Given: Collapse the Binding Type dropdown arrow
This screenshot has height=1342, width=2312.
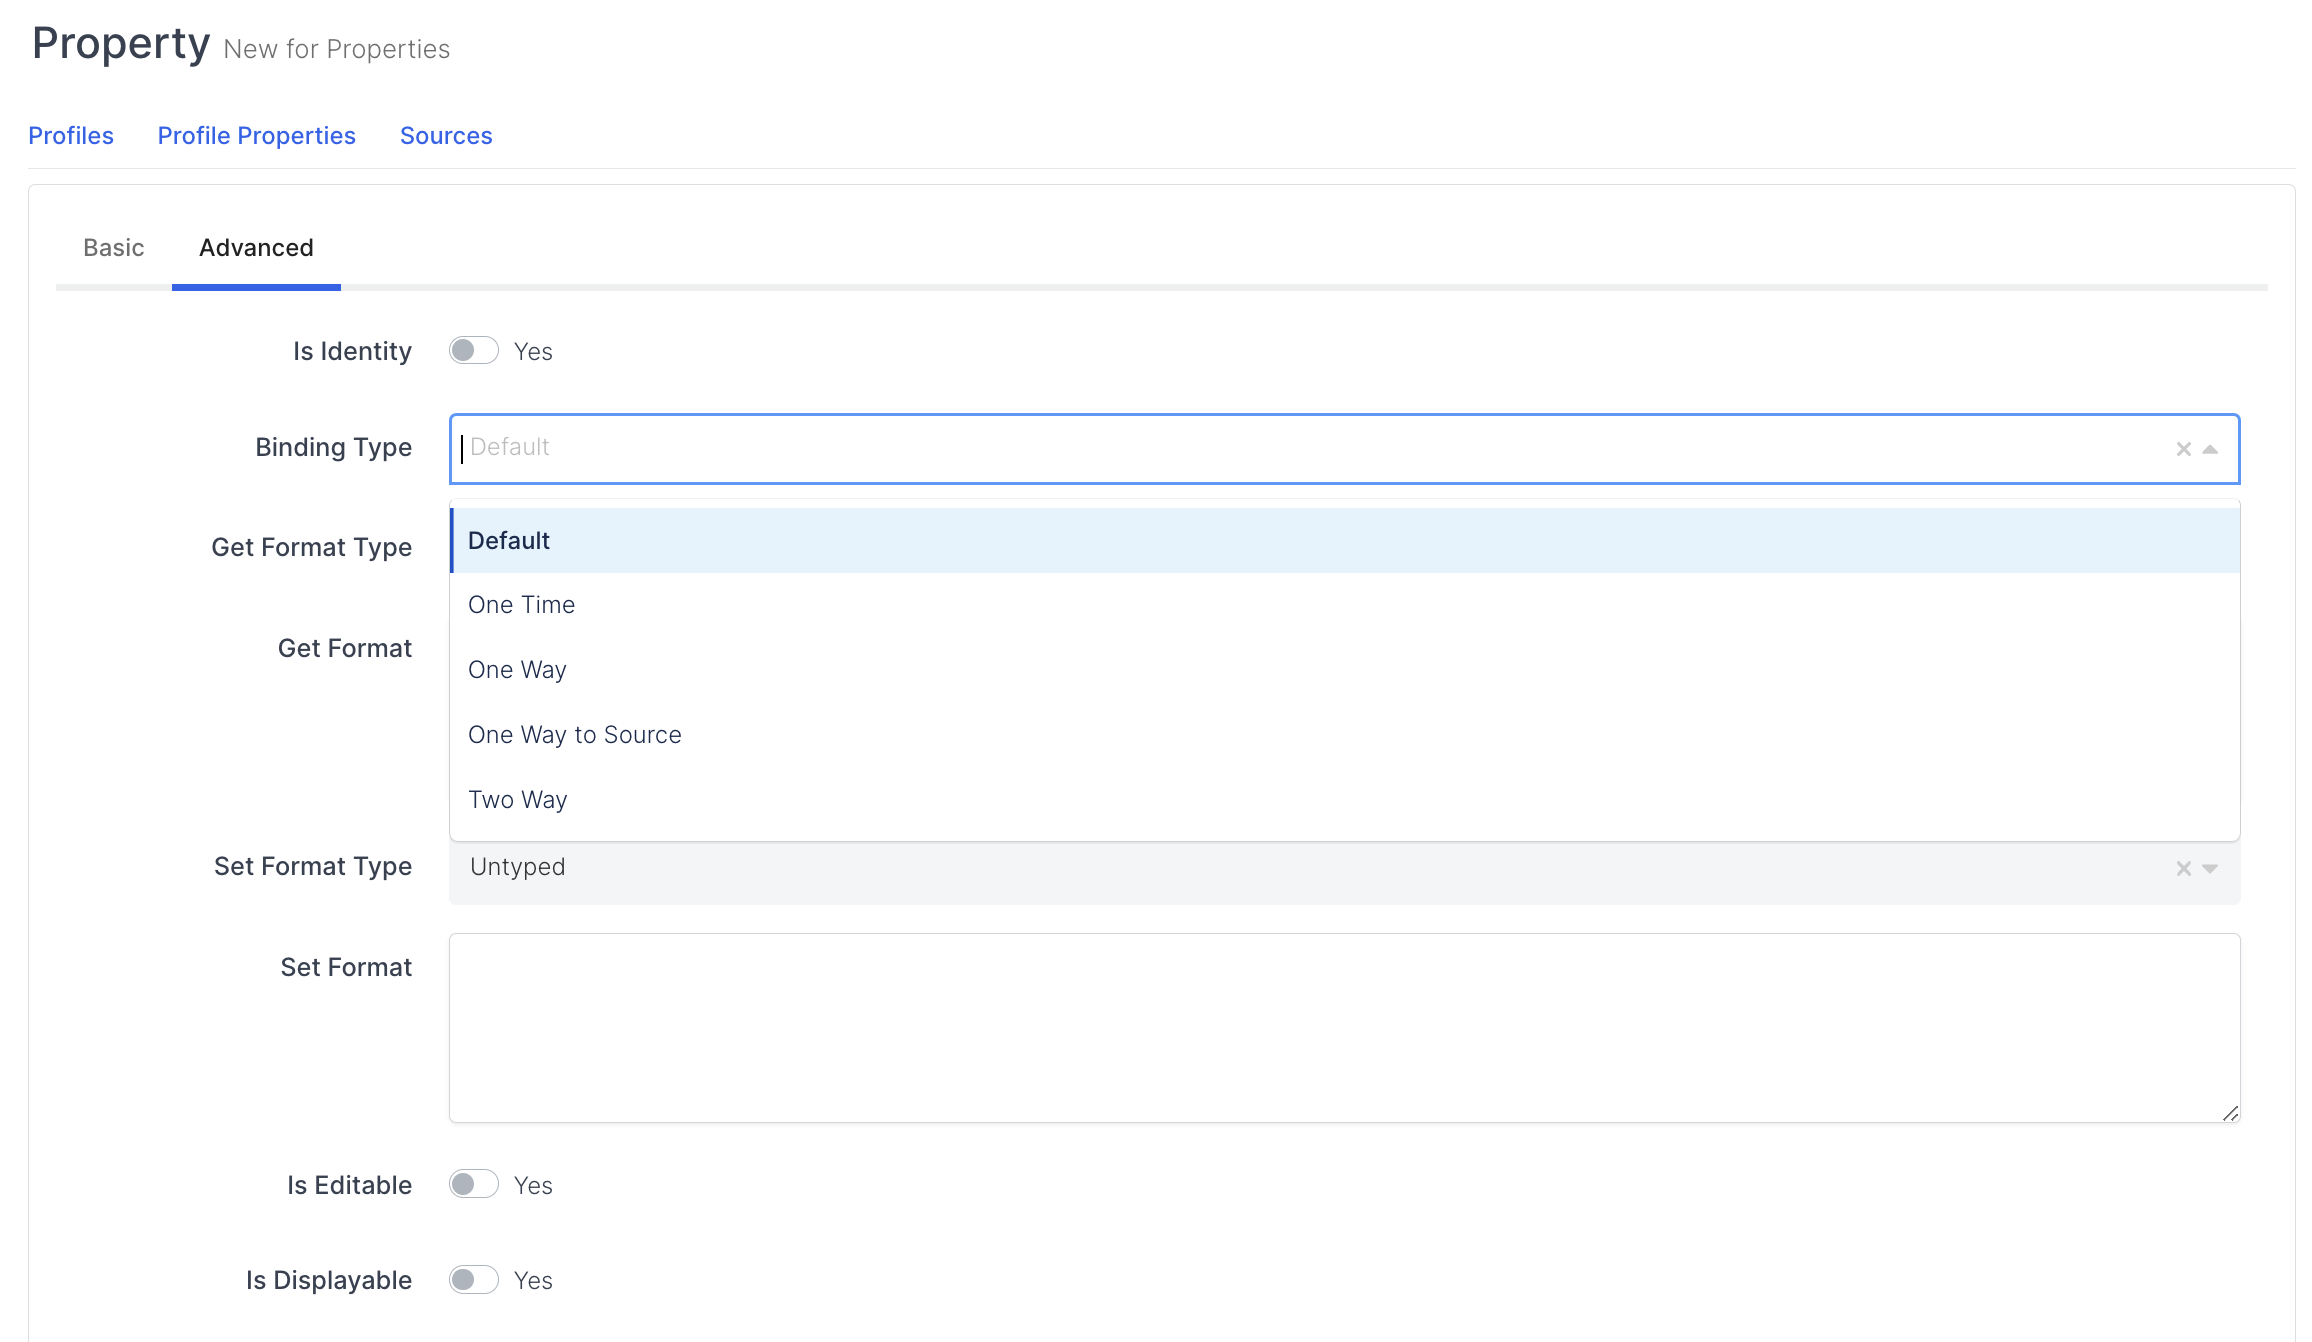Looking at the screenshot, I should [x=2211, y=450].
